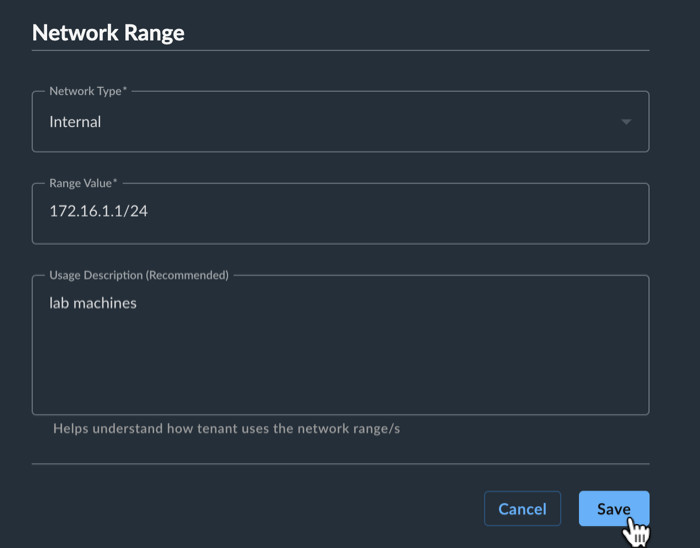The image size is (700, 548).
Task: Place cursor in the lab machines text
Action: [93, 303]
